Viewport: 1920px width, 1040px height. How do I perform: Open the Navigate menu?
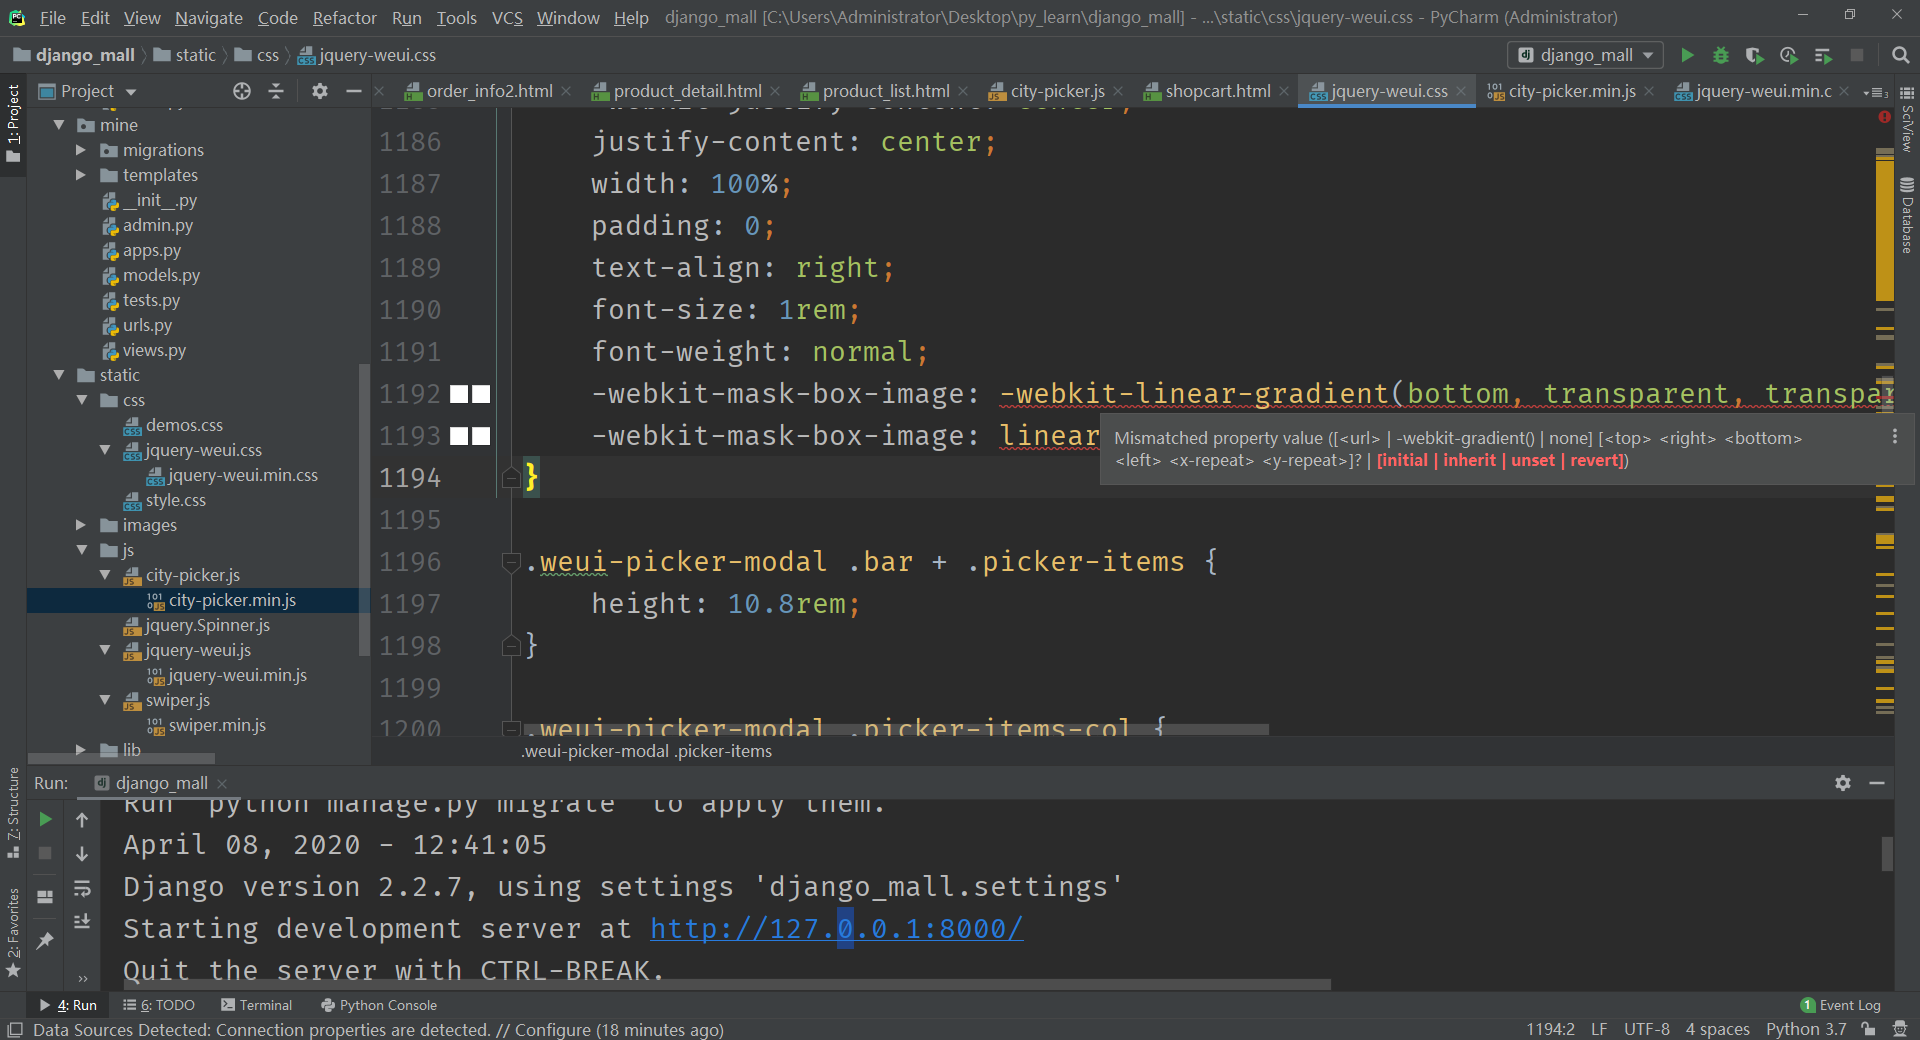tap(208, 18)
